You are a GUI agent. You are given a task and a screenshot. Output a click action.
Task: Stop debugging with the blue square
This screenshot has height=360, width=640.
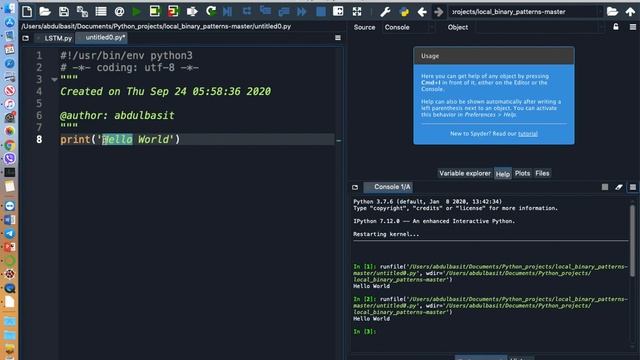[321, 11]
